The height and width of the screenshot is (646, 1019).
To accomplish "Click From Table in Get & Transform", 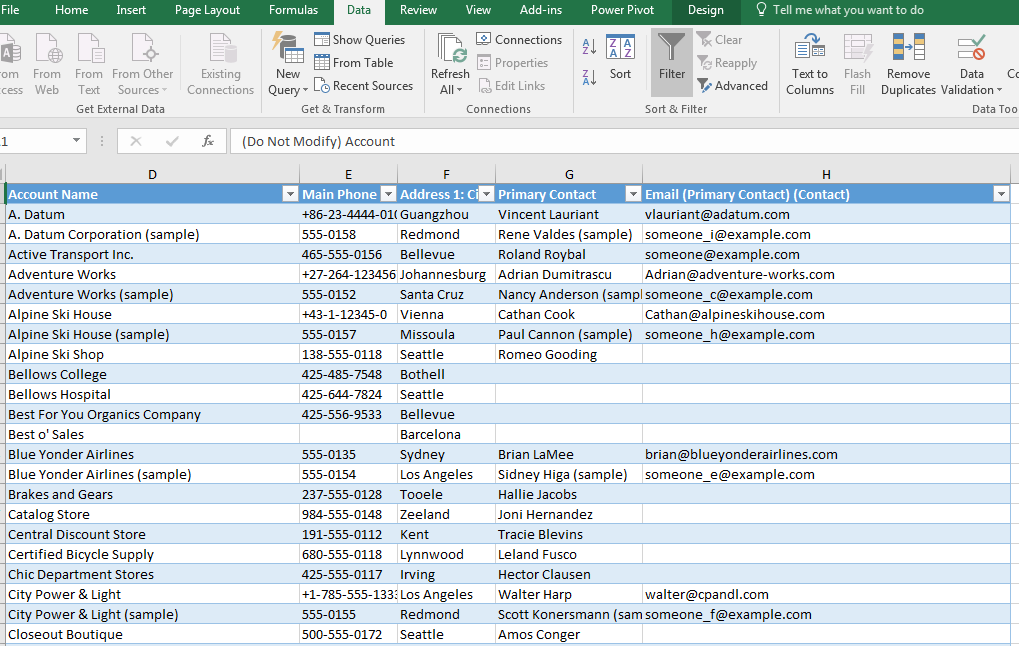I will 354,63.
